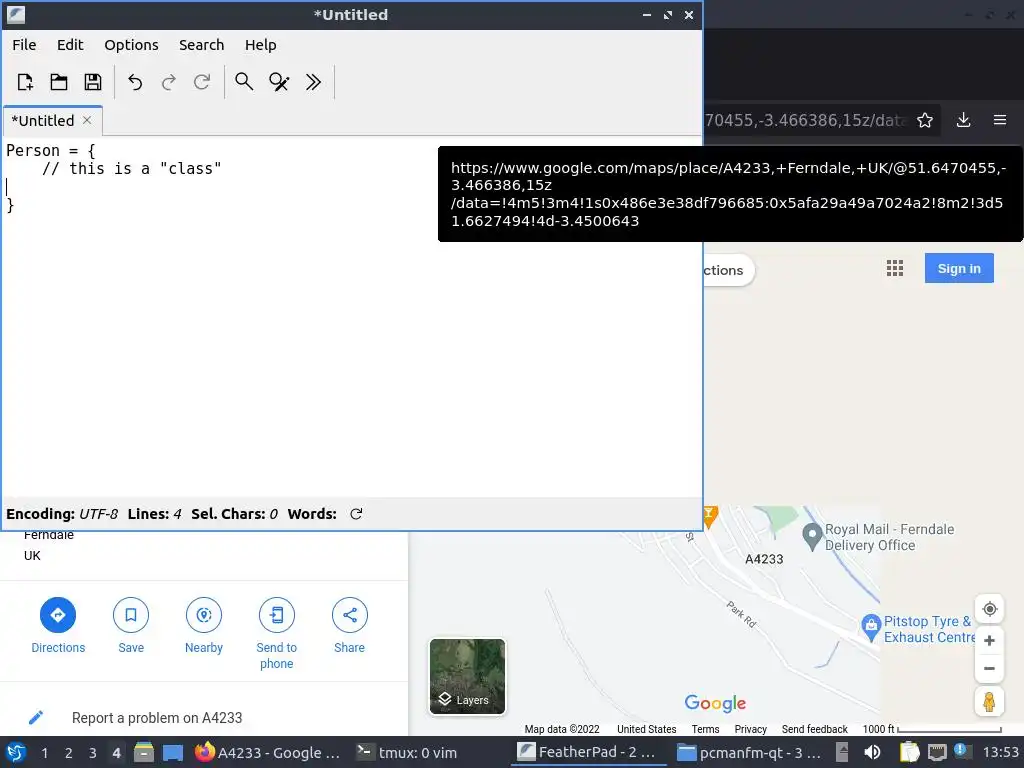Viewport: 1024px width, 768px height.
Task: Zoom out on the map
Action: coord(989,668)
